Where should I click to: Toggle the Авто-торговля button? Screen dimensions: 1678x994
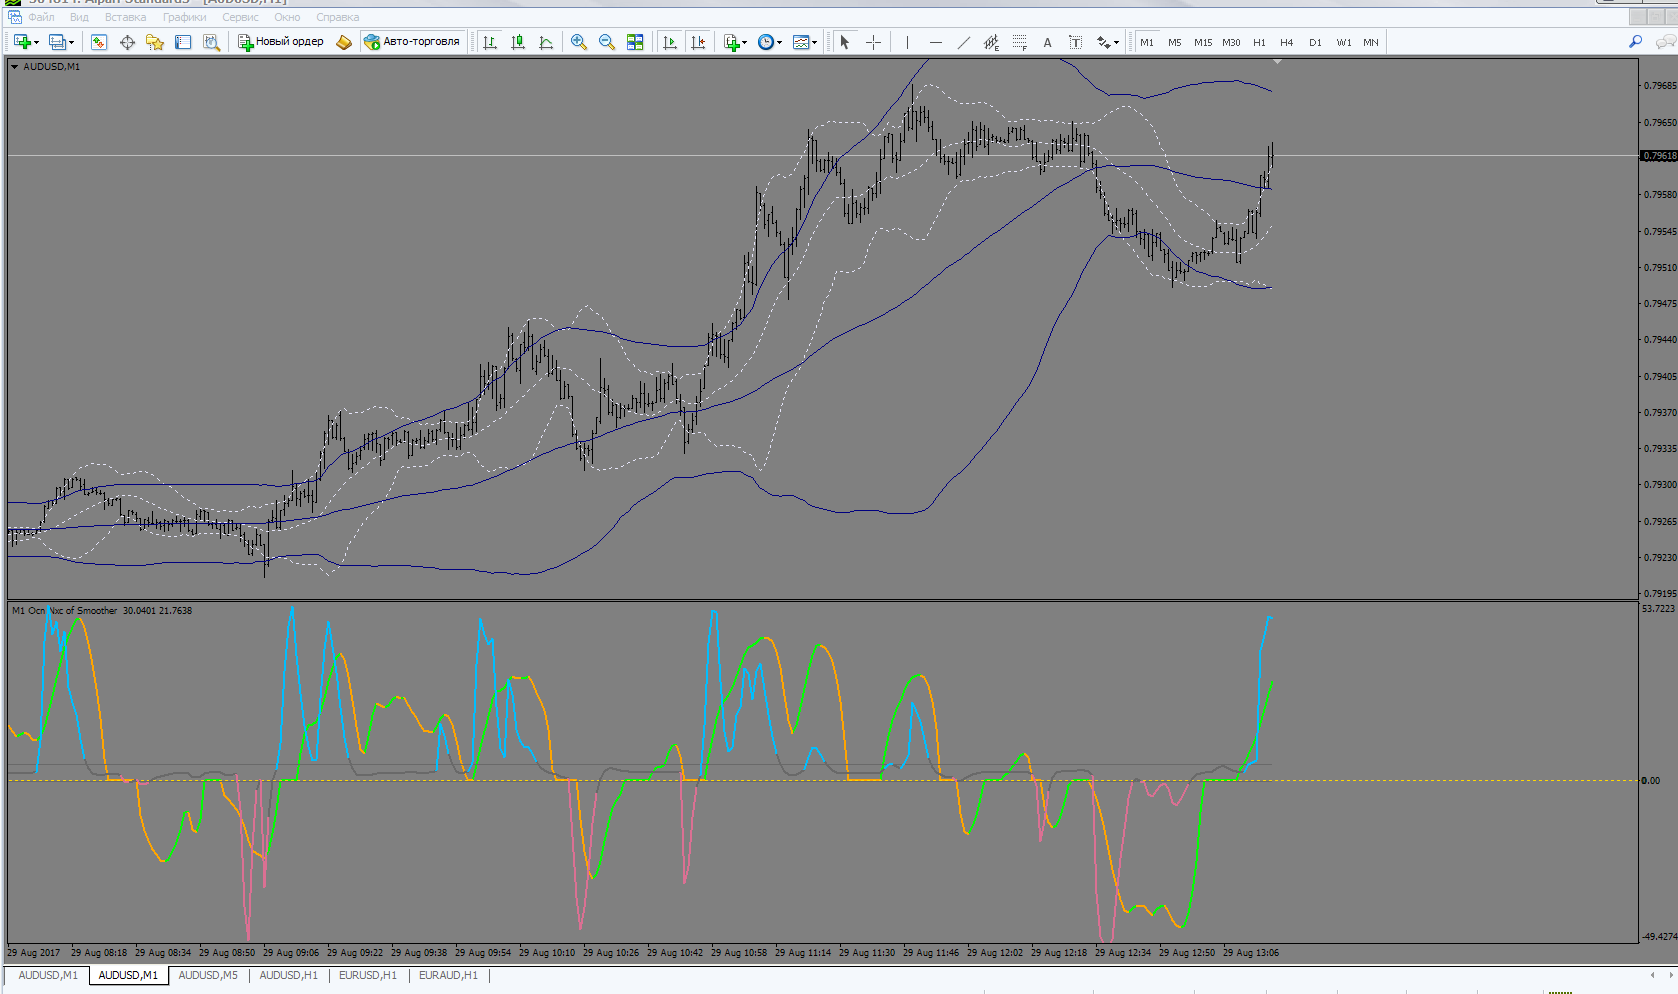point(412,42)
